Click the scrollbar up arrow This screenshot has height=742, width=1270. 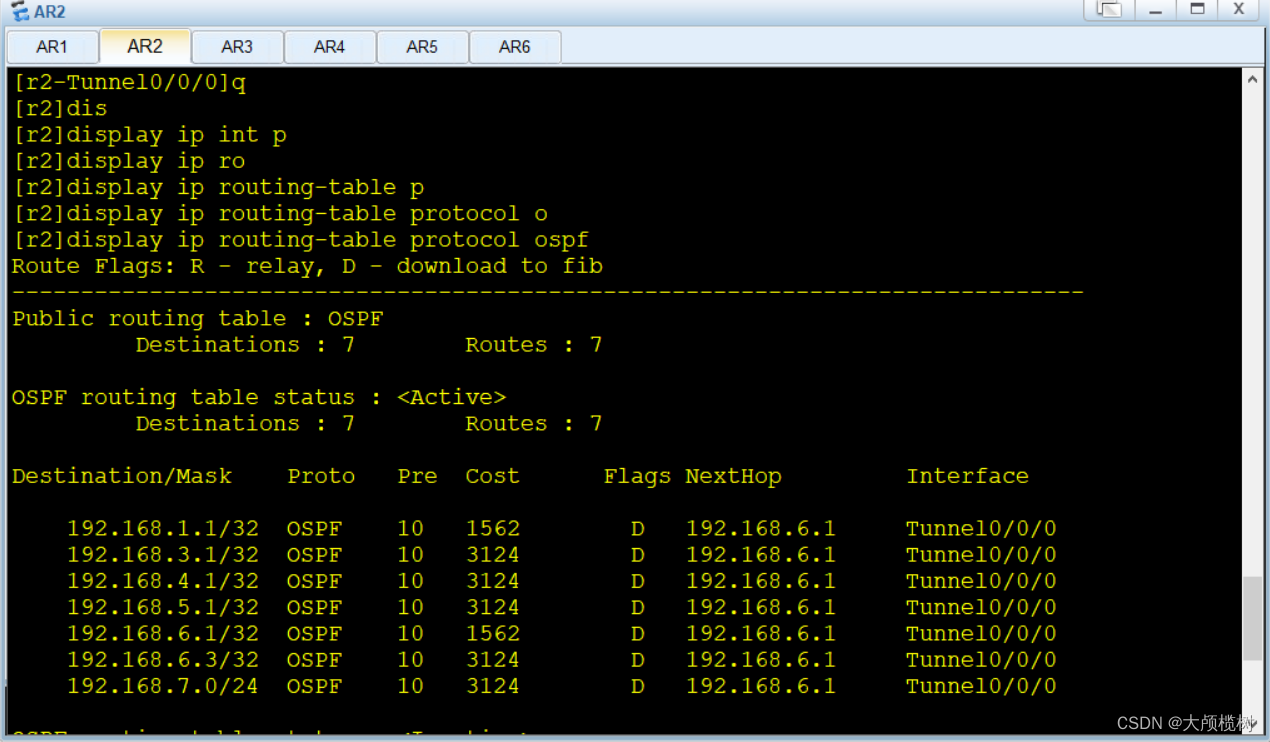point(1252,79)
